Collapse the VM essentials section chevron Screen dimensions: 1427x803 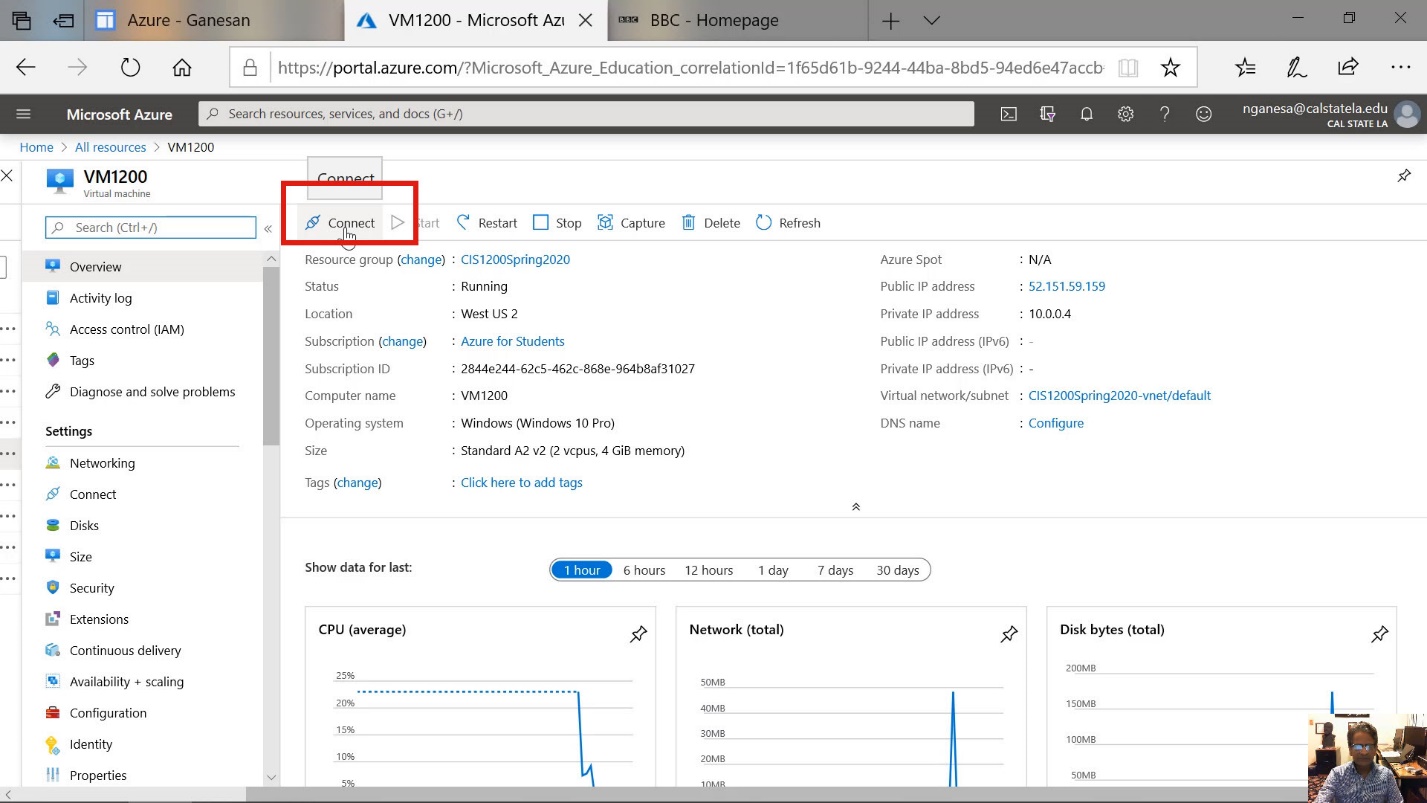(856, 507)
